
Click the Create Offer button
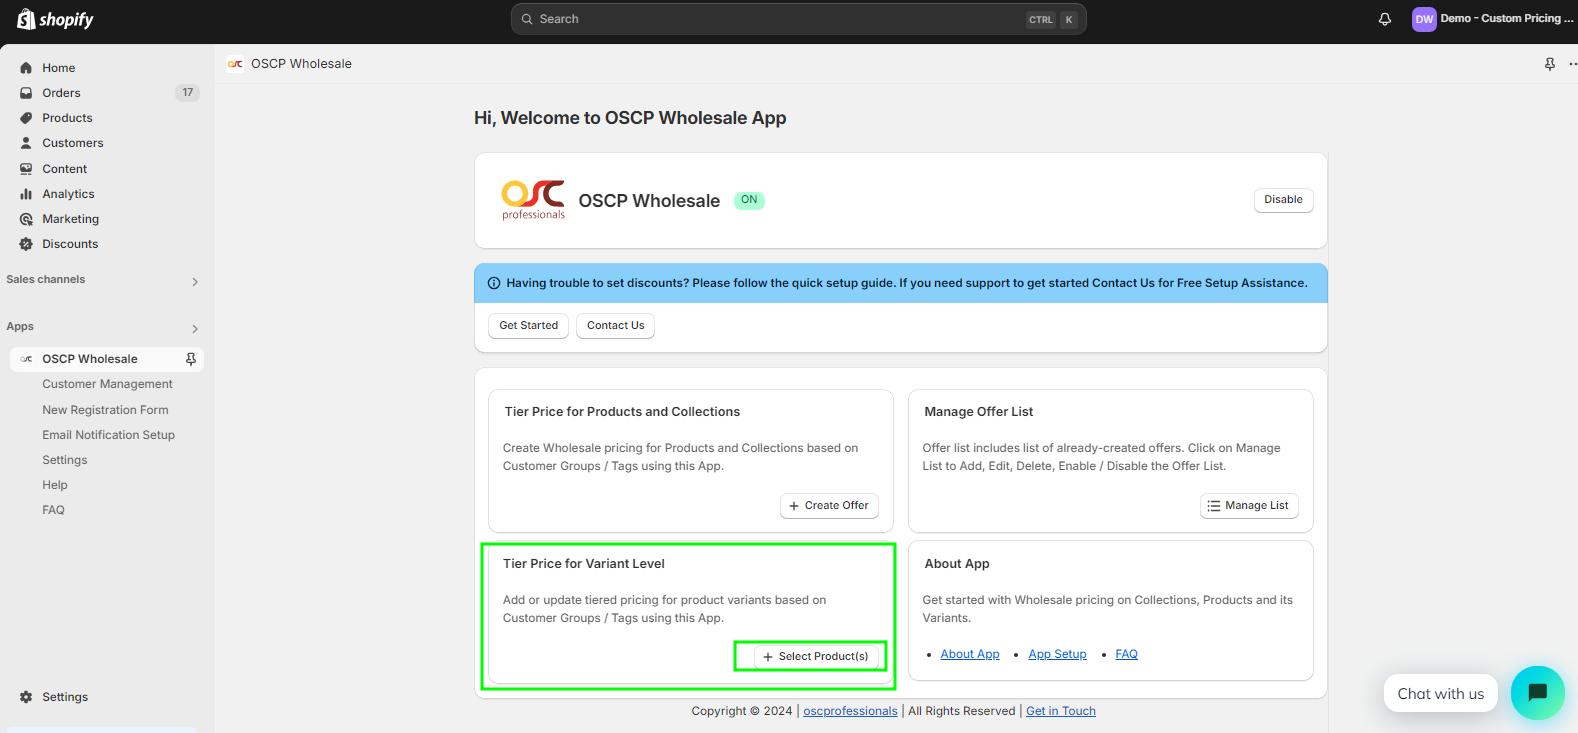pos(828,506)
